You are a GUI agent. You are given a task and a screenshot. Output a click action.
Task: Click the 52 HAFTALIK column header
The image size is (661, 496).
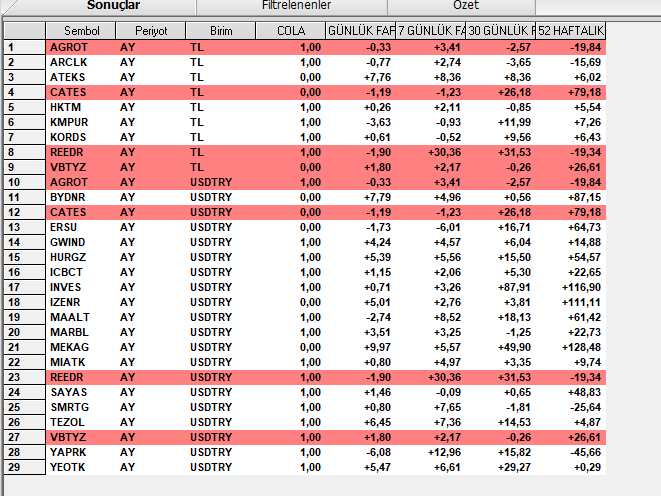tap(570, 31)
